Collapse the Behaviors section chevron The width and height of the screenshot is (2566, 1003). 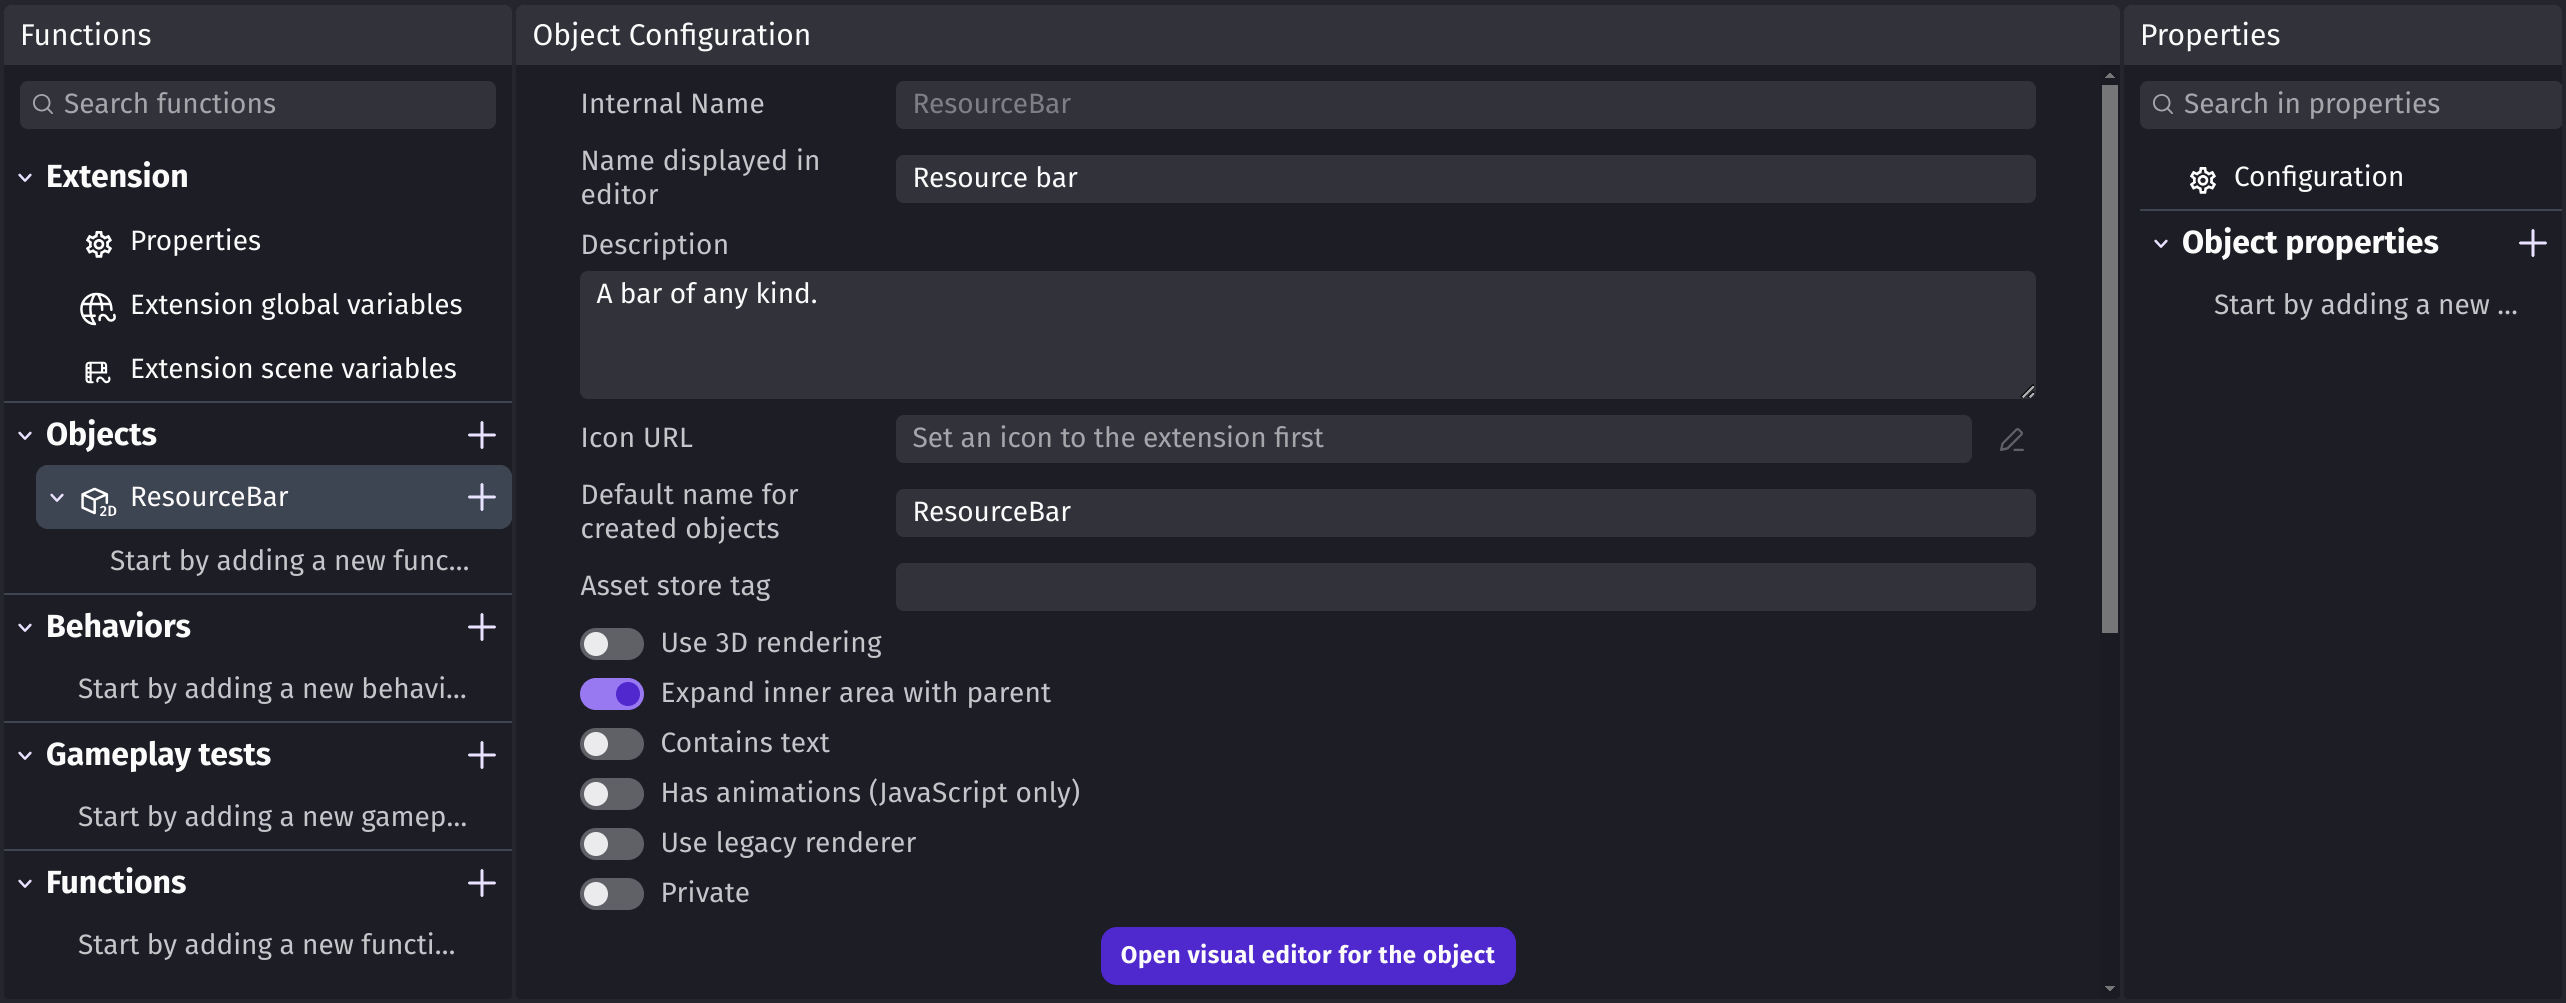(25, 628)
